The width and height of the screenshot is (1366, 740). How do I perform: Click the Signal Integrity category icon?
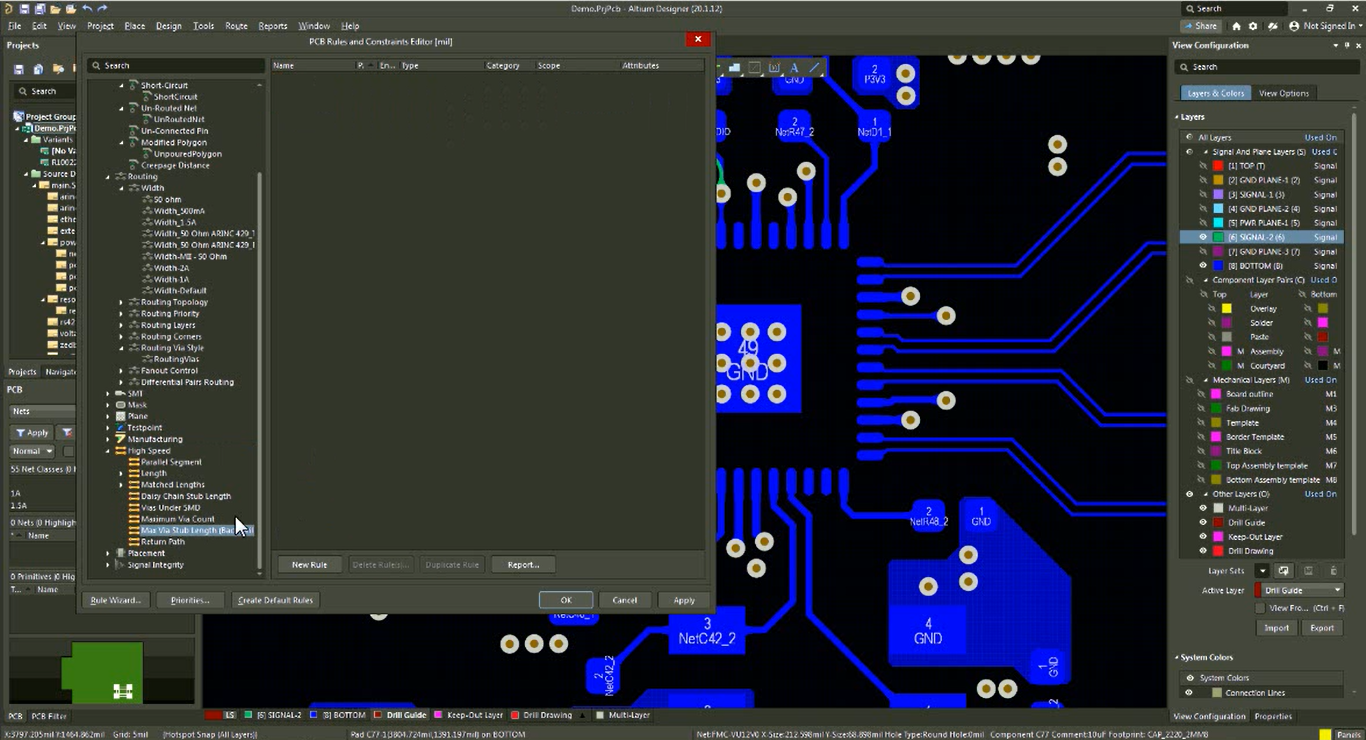121,565
